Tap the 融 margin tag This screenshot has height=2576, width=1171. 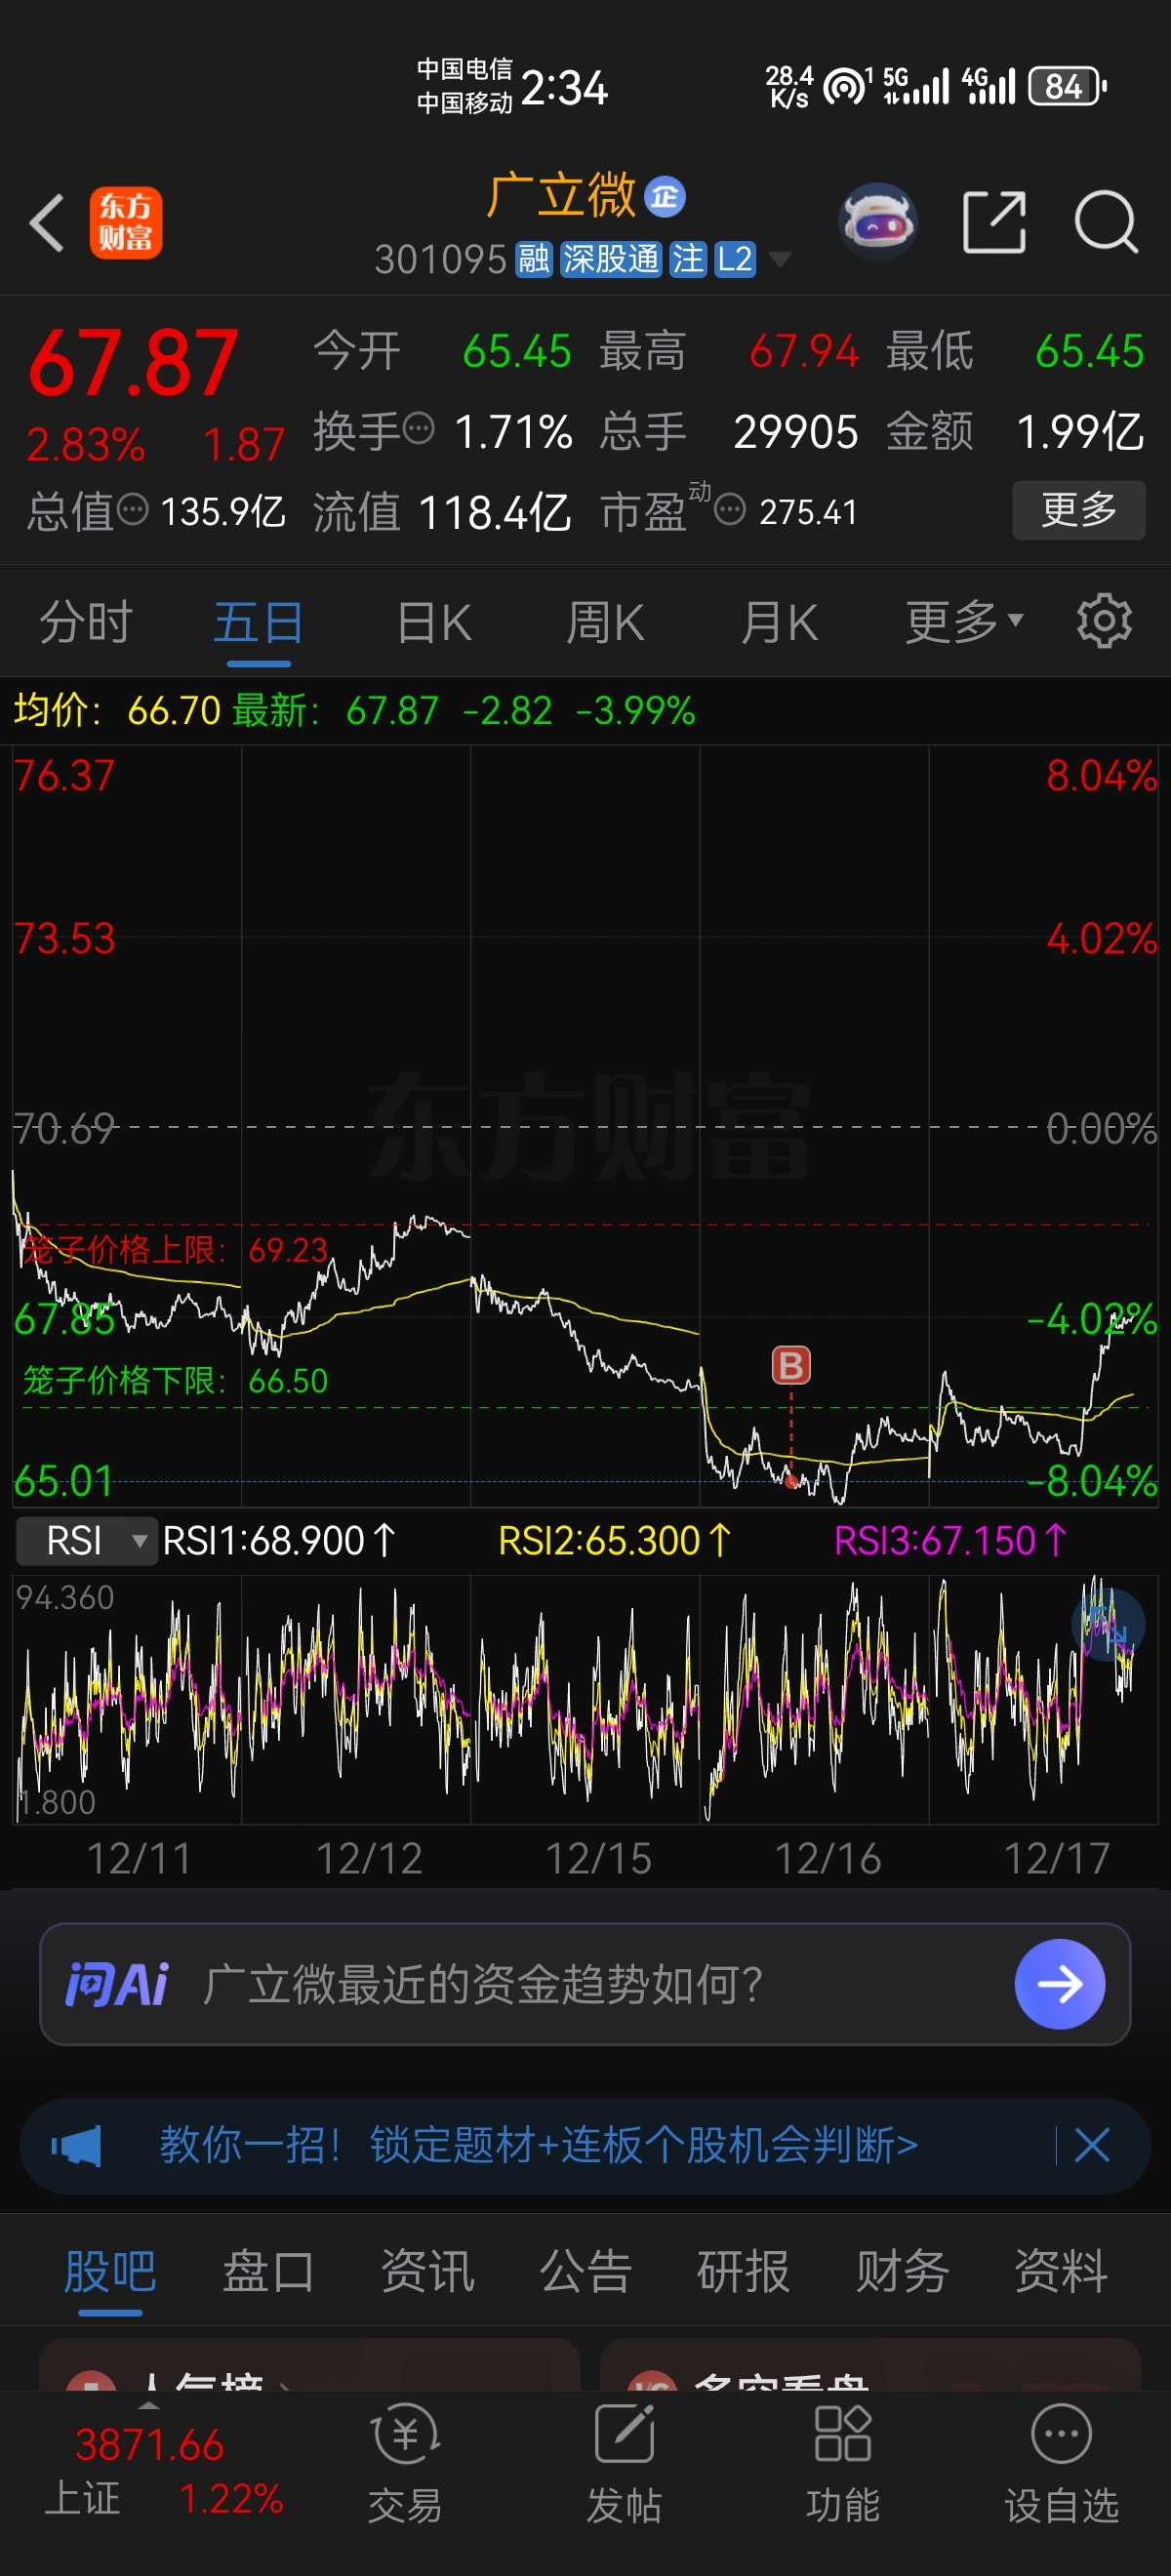coord(534,259)
